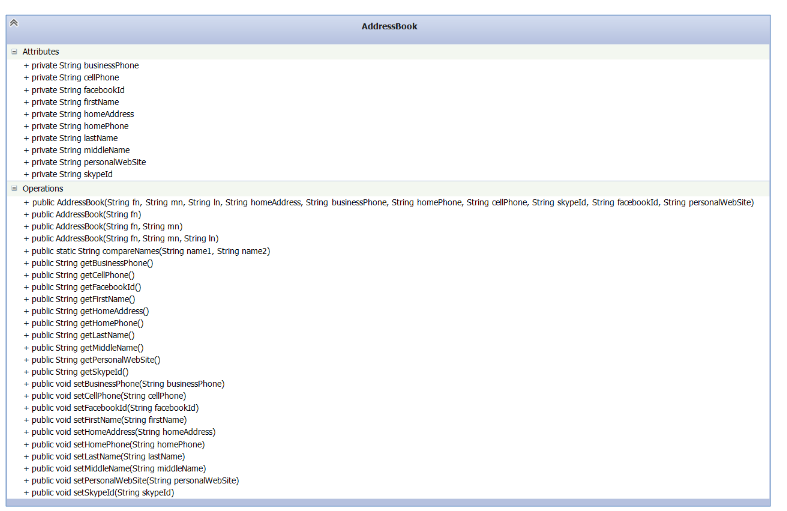The height and width of the screenshot is (511, 787).
Task: Select operation setSkypeId(String skypeId)
Action: (x=99, y=493)
